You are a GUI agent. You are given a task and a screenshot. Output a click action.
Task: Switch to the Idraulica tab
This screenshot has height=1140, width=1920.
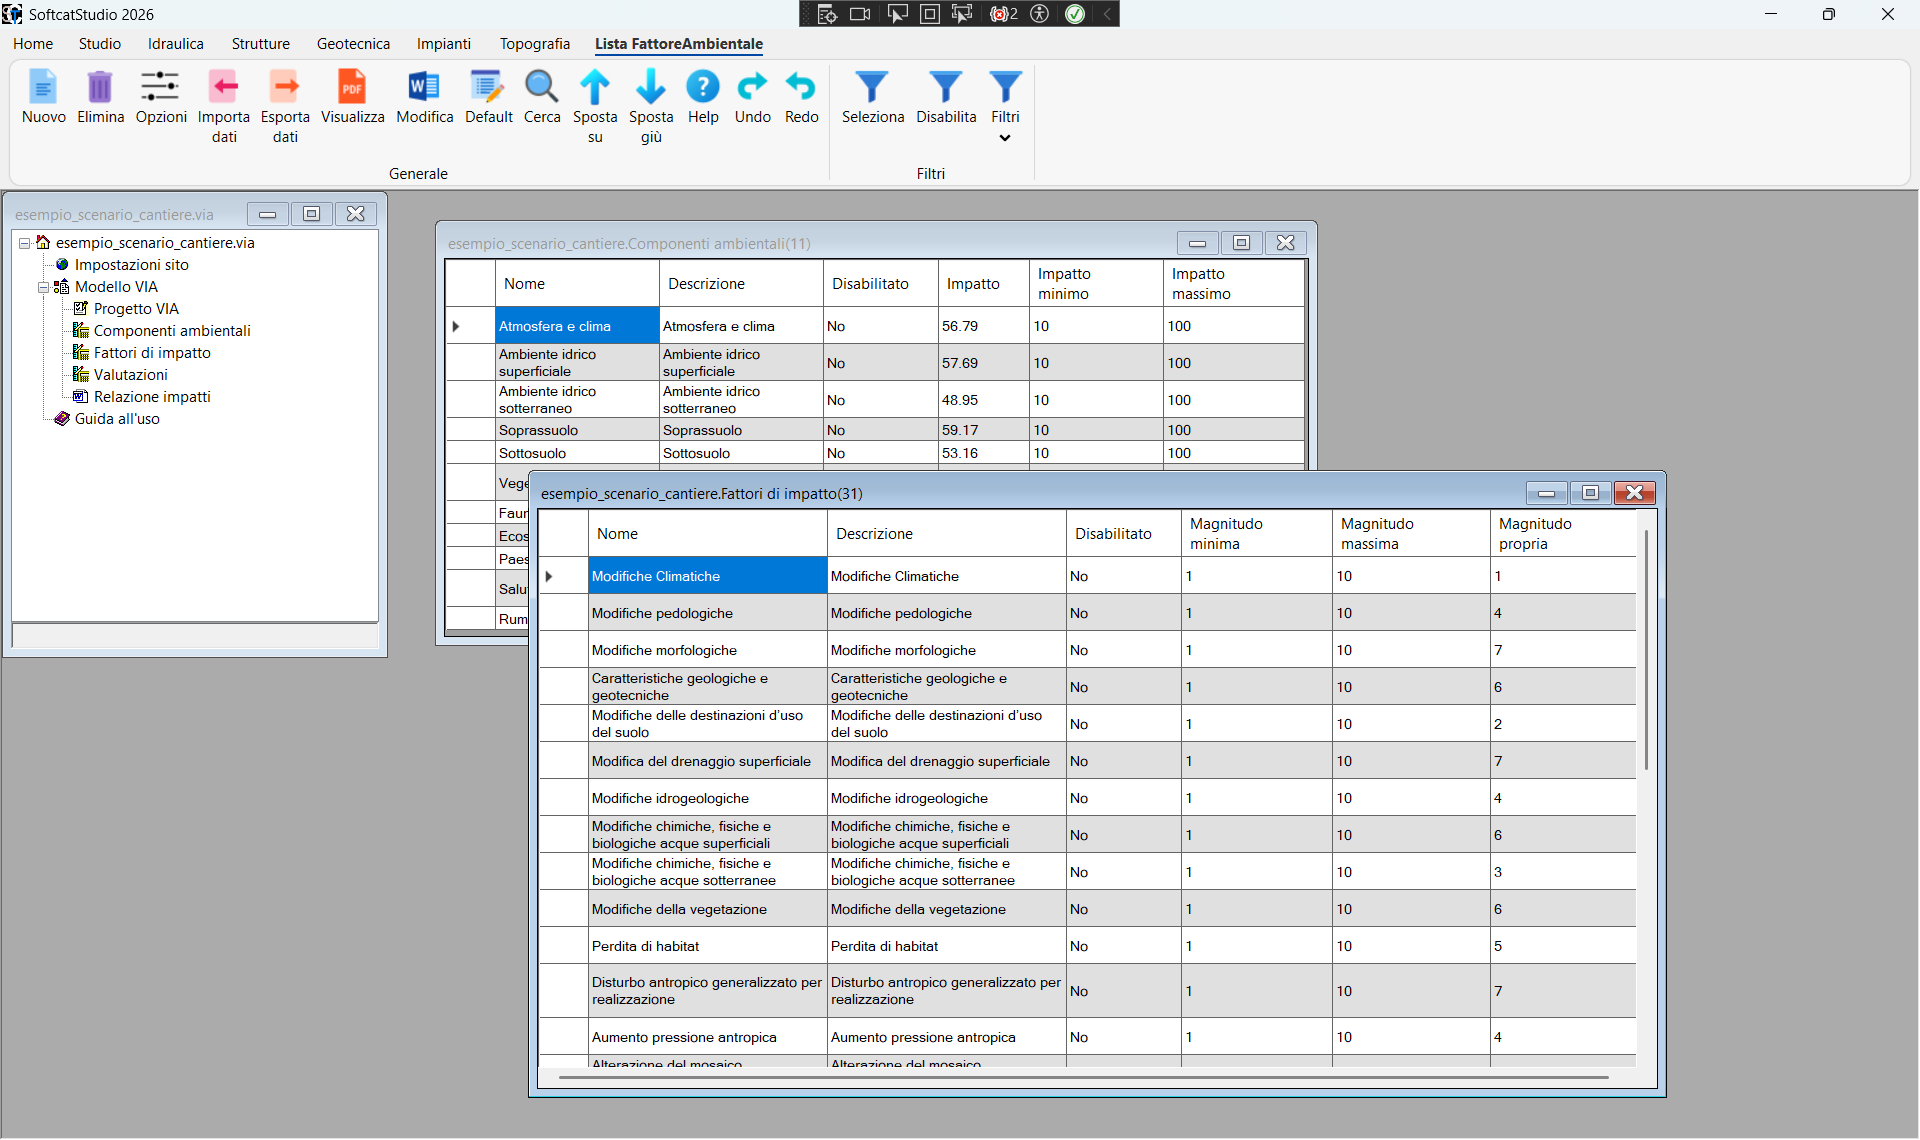(176, 44)
